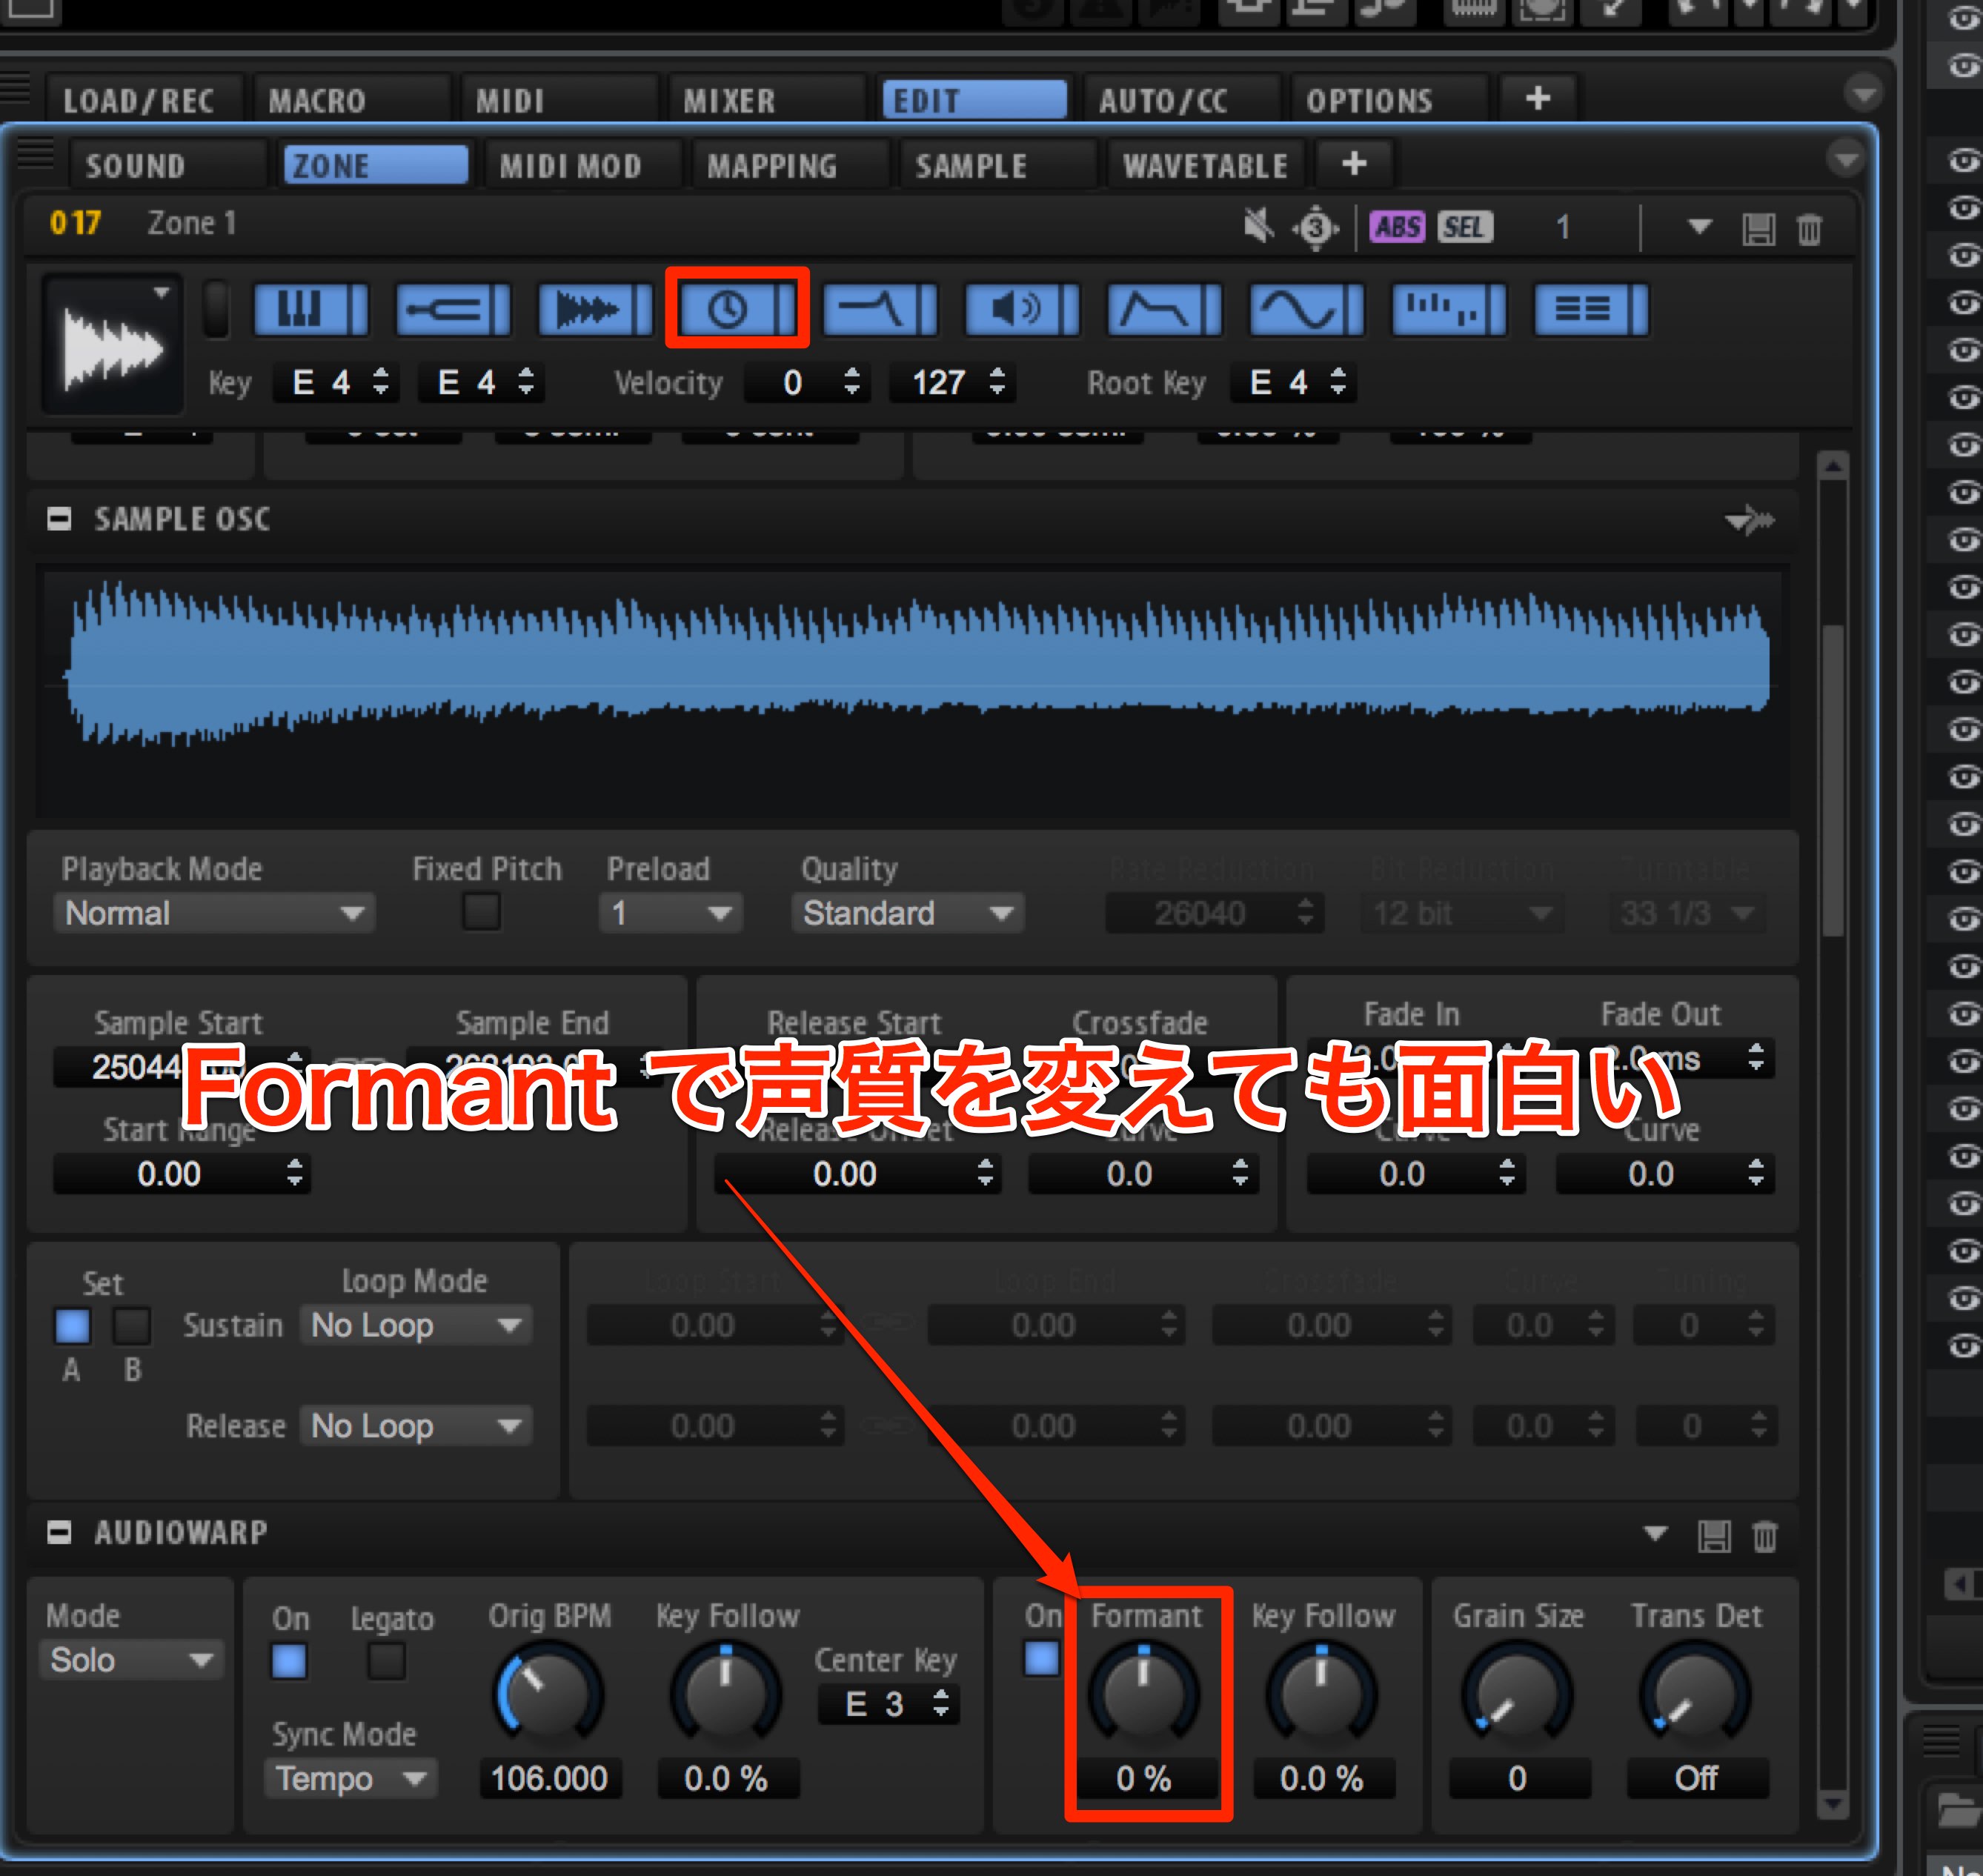
Task: Click the sample waveform display
Action: [x=913, y=692]
